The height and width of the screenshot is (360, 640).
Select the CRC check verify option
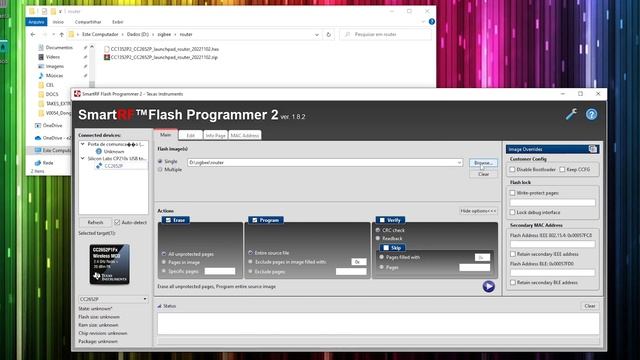click(x=378, y=230)
